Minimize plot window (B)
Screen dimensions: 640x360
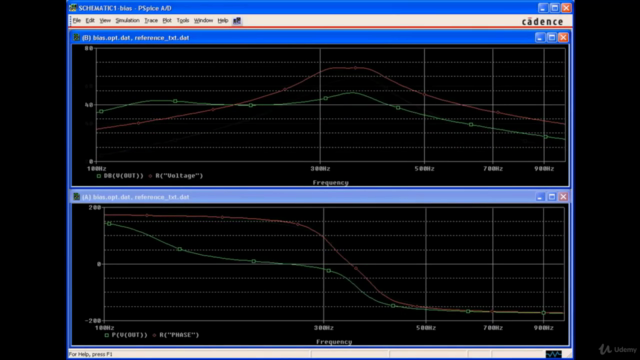point(540,38)
